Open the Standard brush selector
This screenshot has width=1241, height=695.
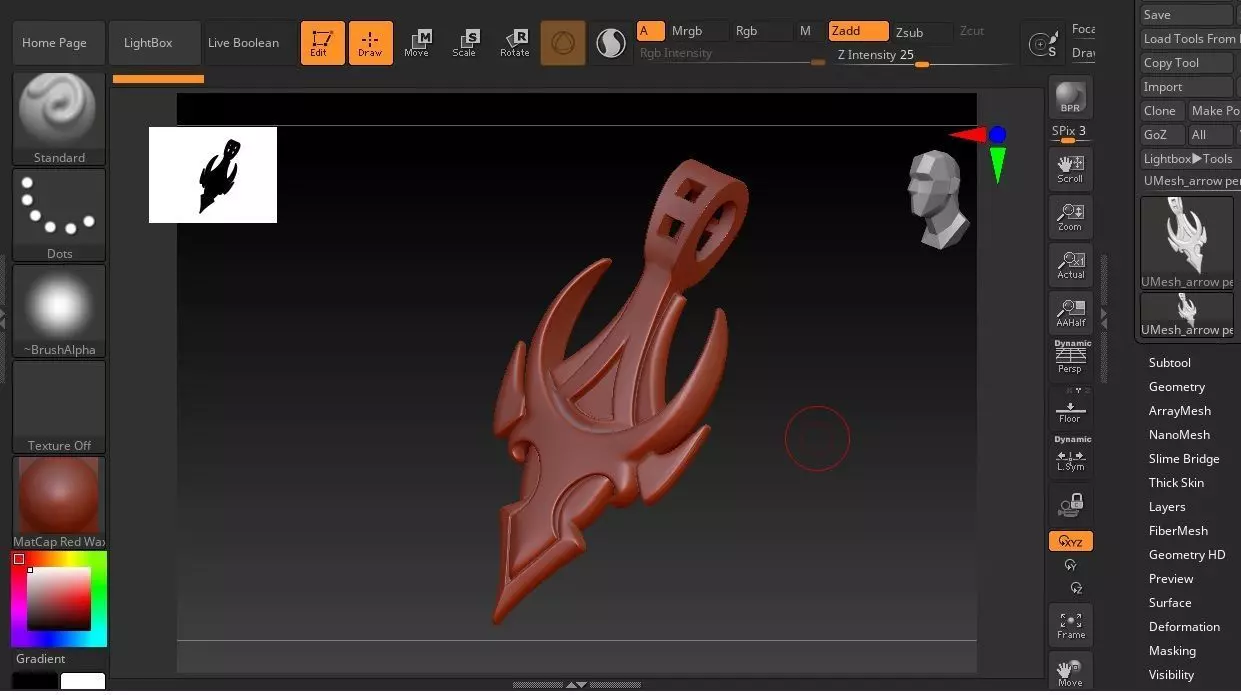(59, 118)
